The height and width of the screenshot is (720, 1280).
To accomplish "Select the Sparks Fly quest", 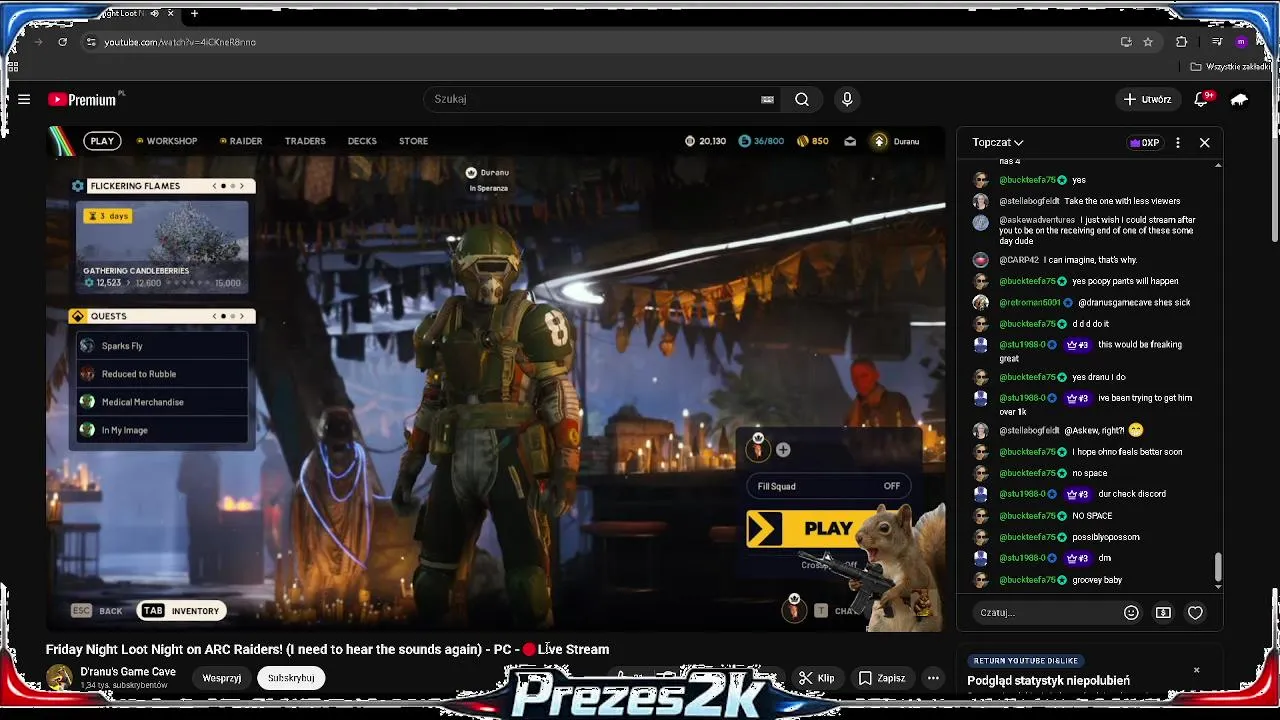I will coord(162,346).
